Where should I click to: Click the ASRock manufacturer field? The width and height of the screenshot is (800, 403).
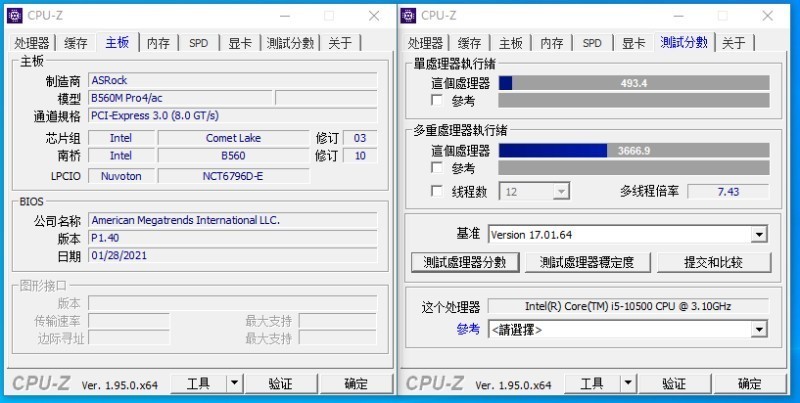233,80
